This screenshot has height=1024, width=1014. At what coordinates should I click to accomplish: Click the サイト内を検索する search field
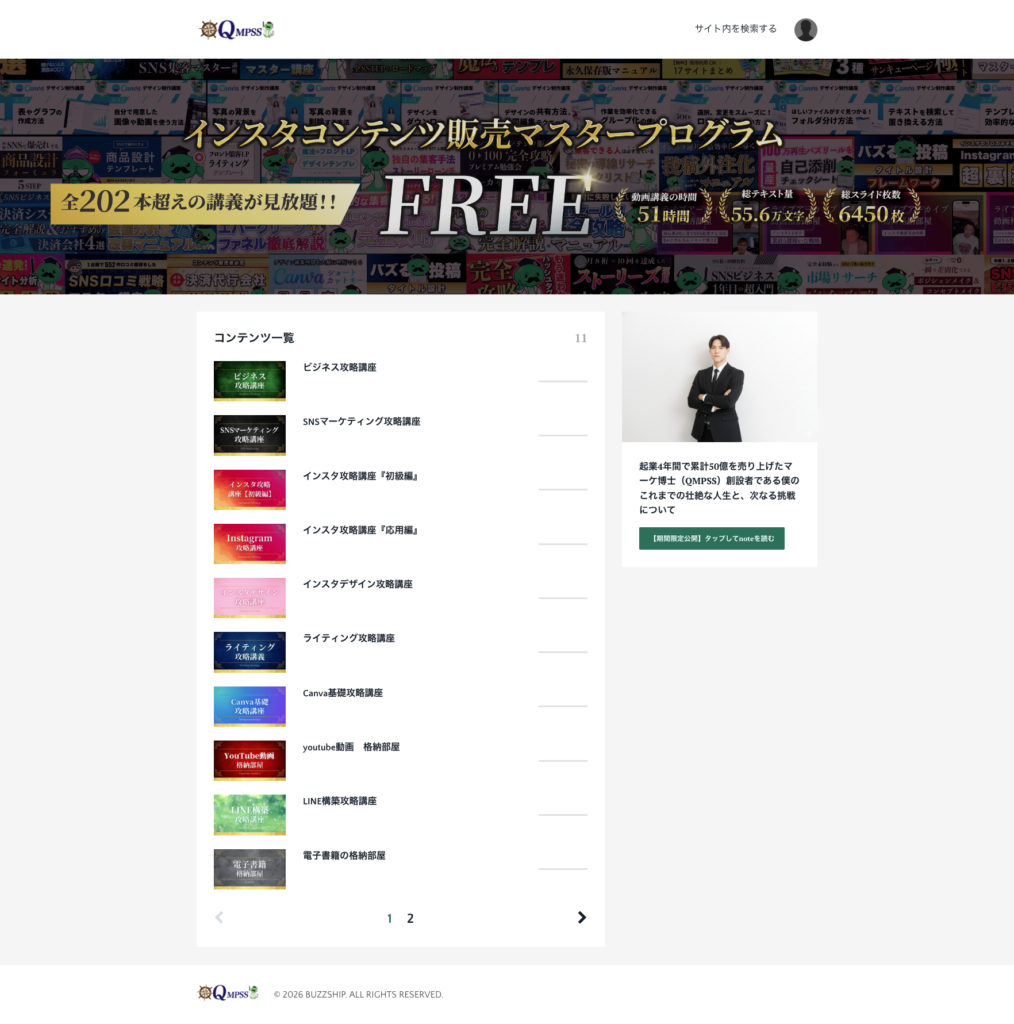(x=735, y=29)
